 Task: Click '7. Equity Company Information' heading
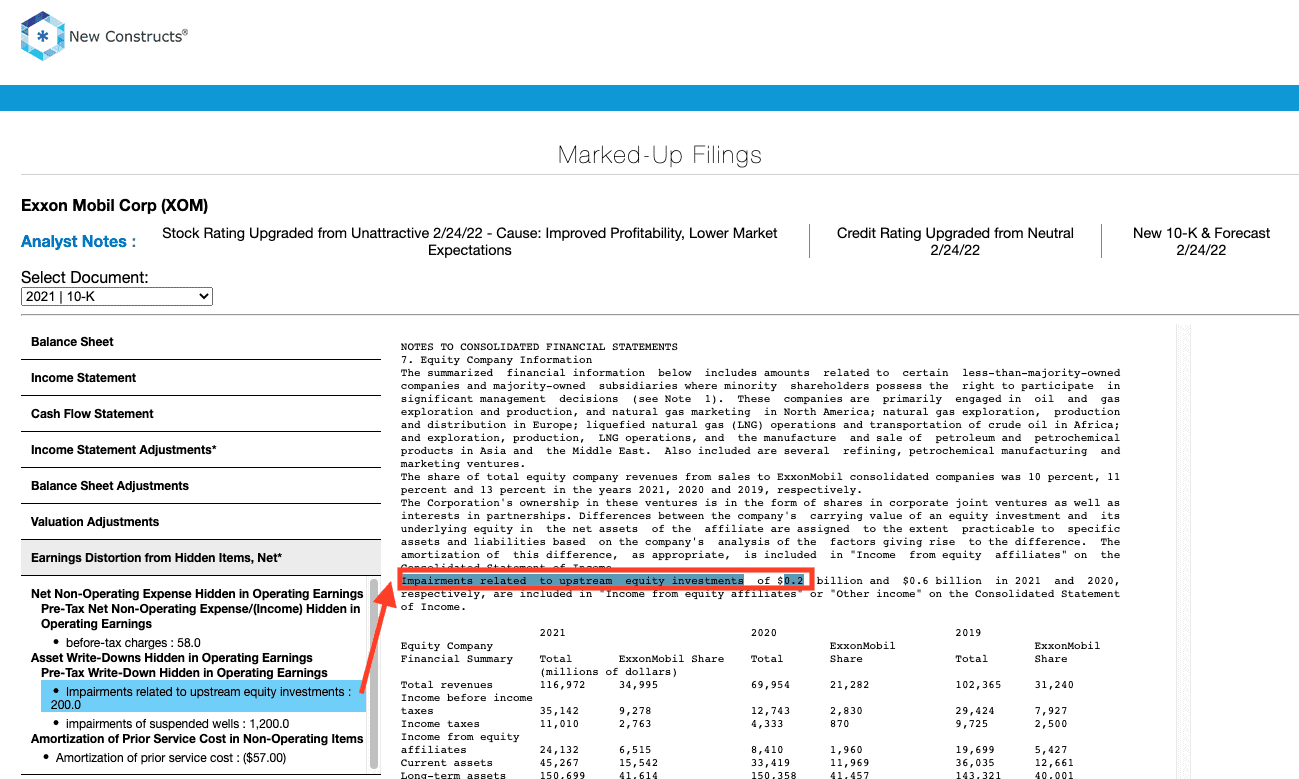tap(496, 360)
